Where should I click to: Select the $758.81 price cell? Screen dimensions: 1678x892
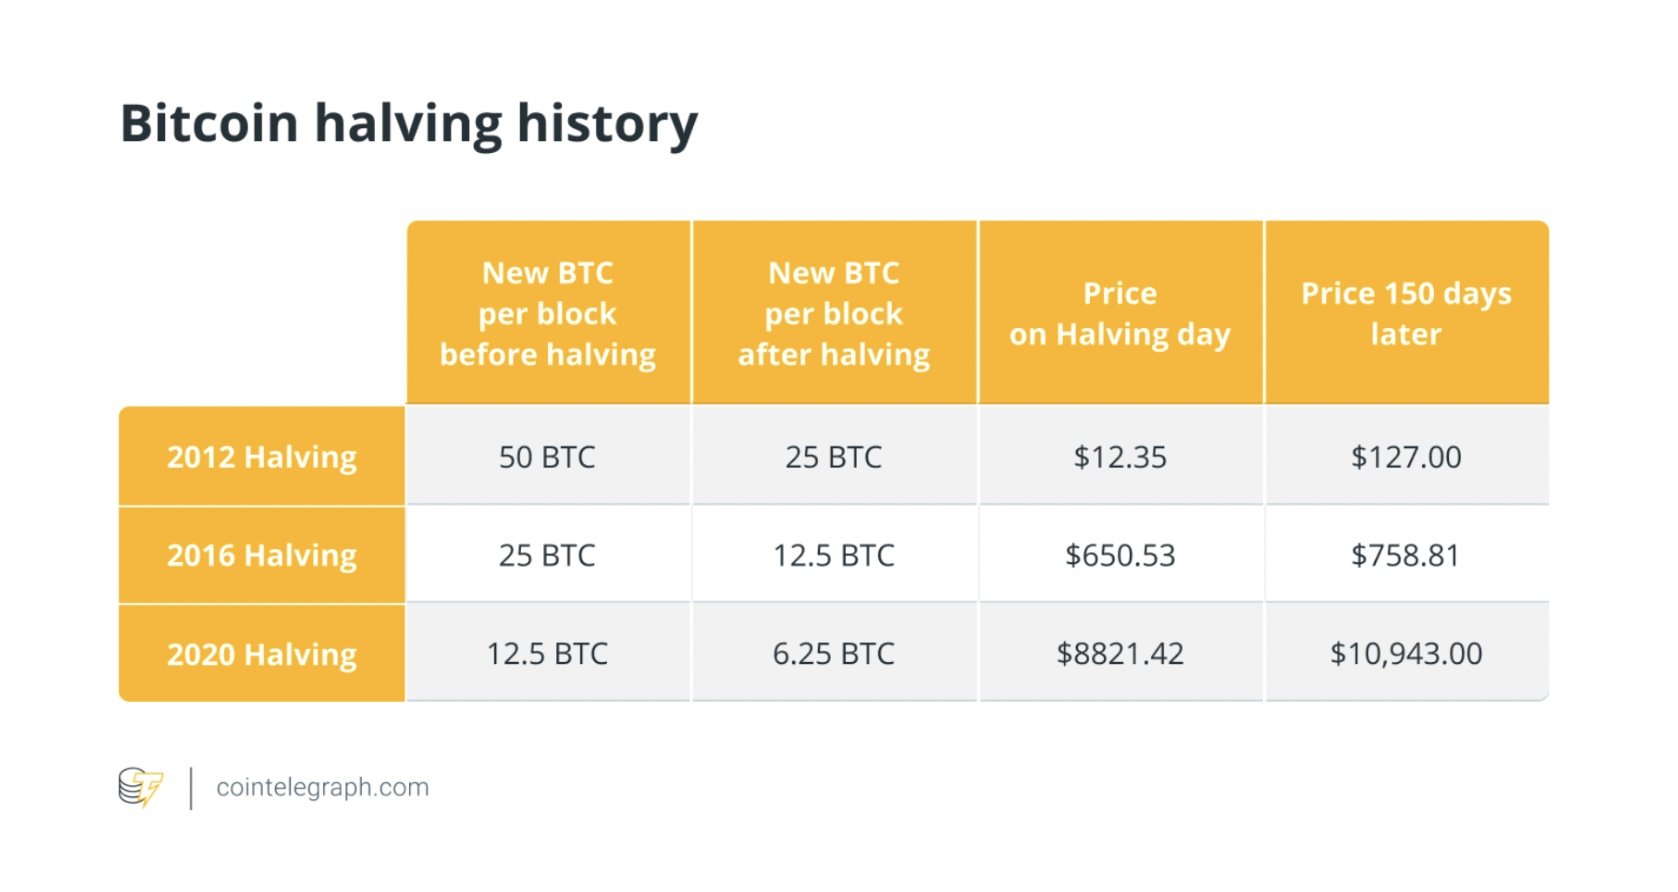(1406, 555)
